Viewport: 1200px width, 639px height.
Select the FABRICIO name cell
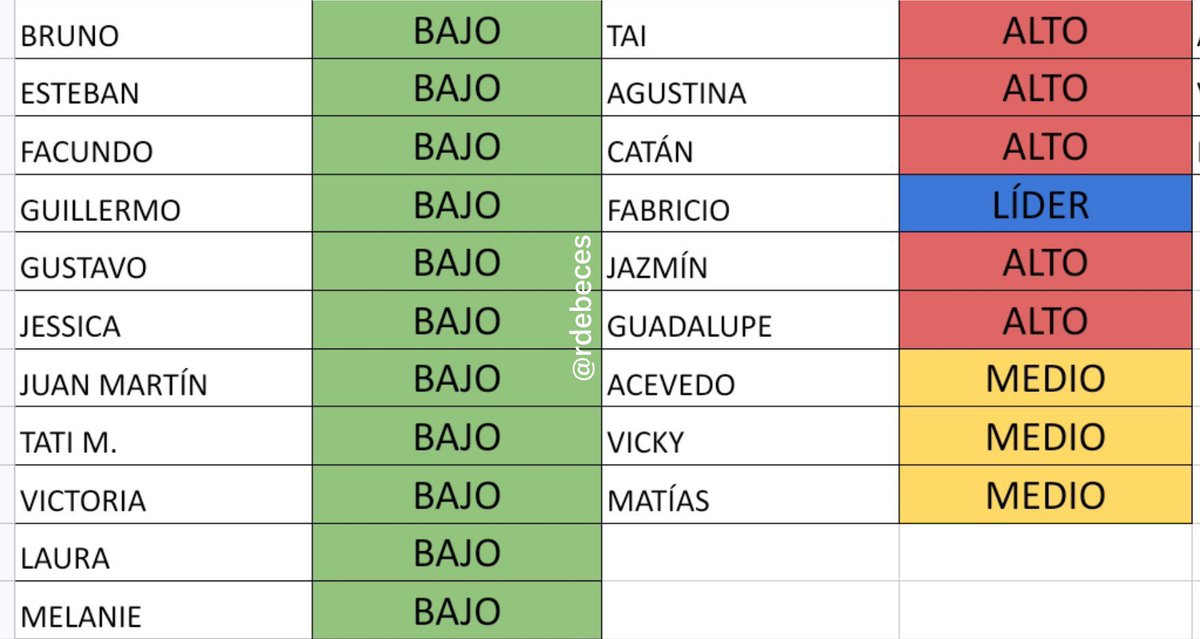(750, 204)
